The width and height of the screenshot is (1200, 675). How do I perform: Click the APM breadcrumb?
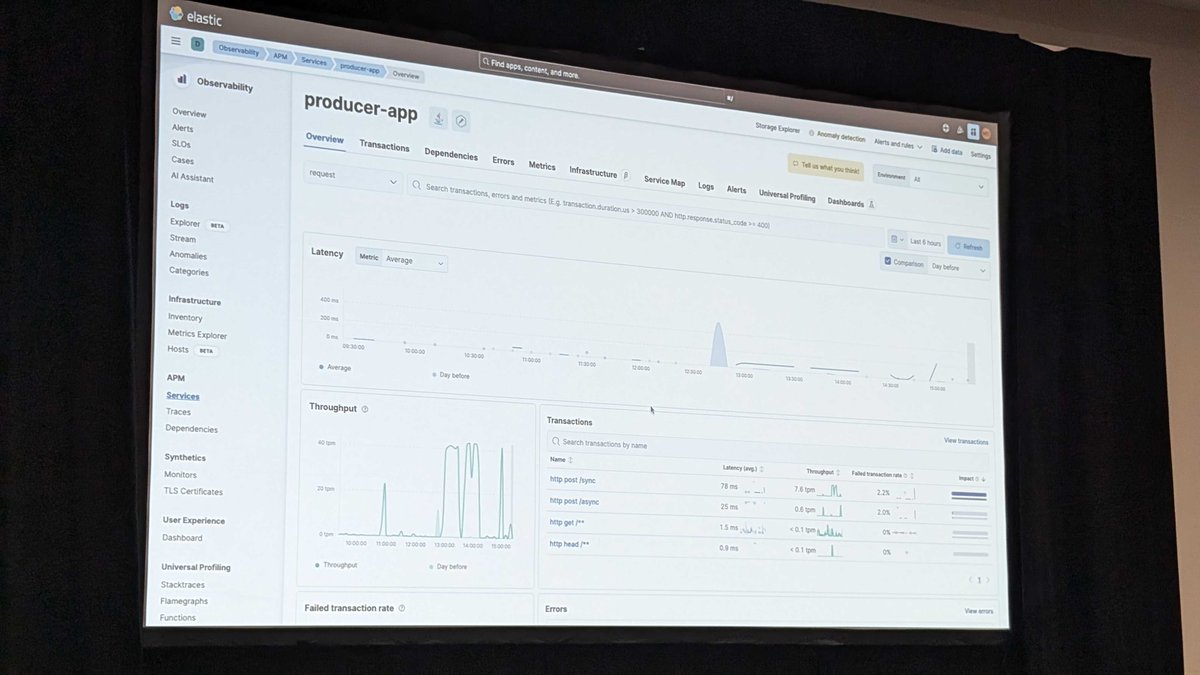coord(280,56)
